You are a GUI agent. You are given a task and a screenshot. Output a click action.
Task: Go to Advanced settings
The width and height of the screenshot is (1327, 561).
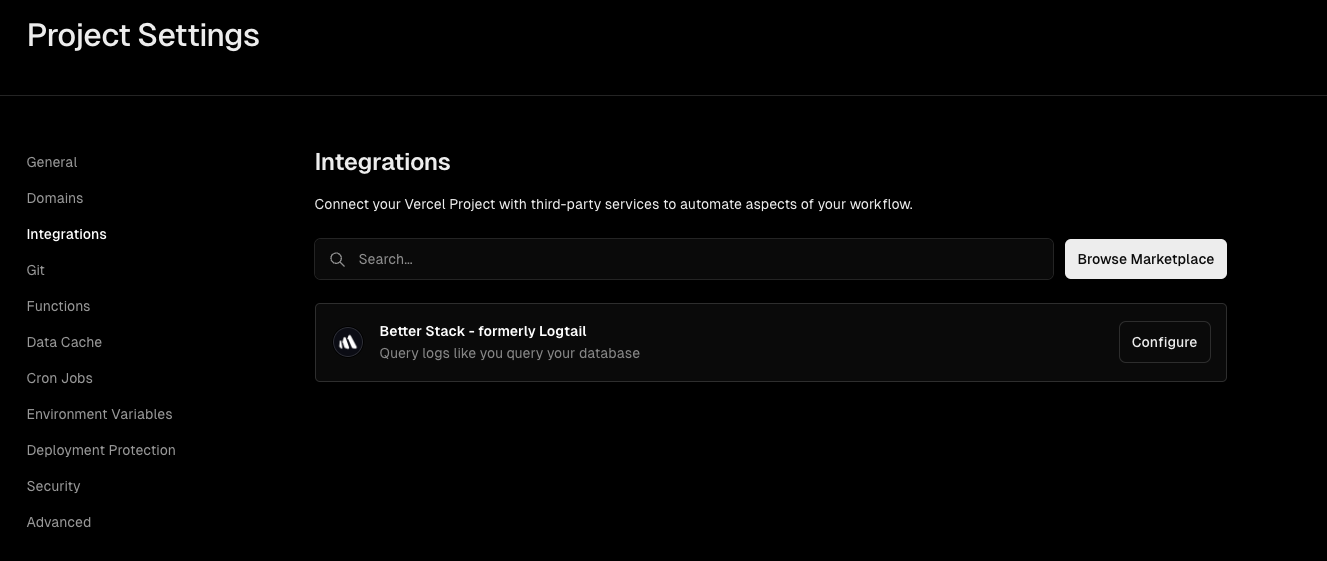59,522
